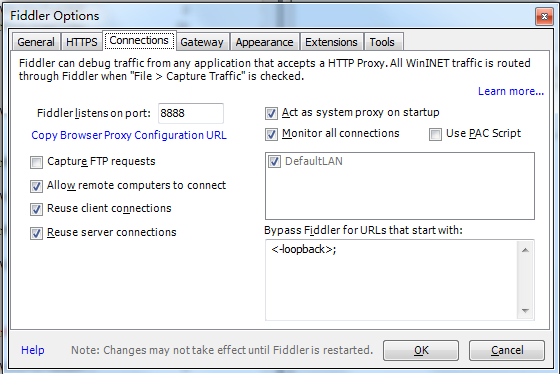
Task: Open the Appearance tab
Action: click(x=264, y=42)
